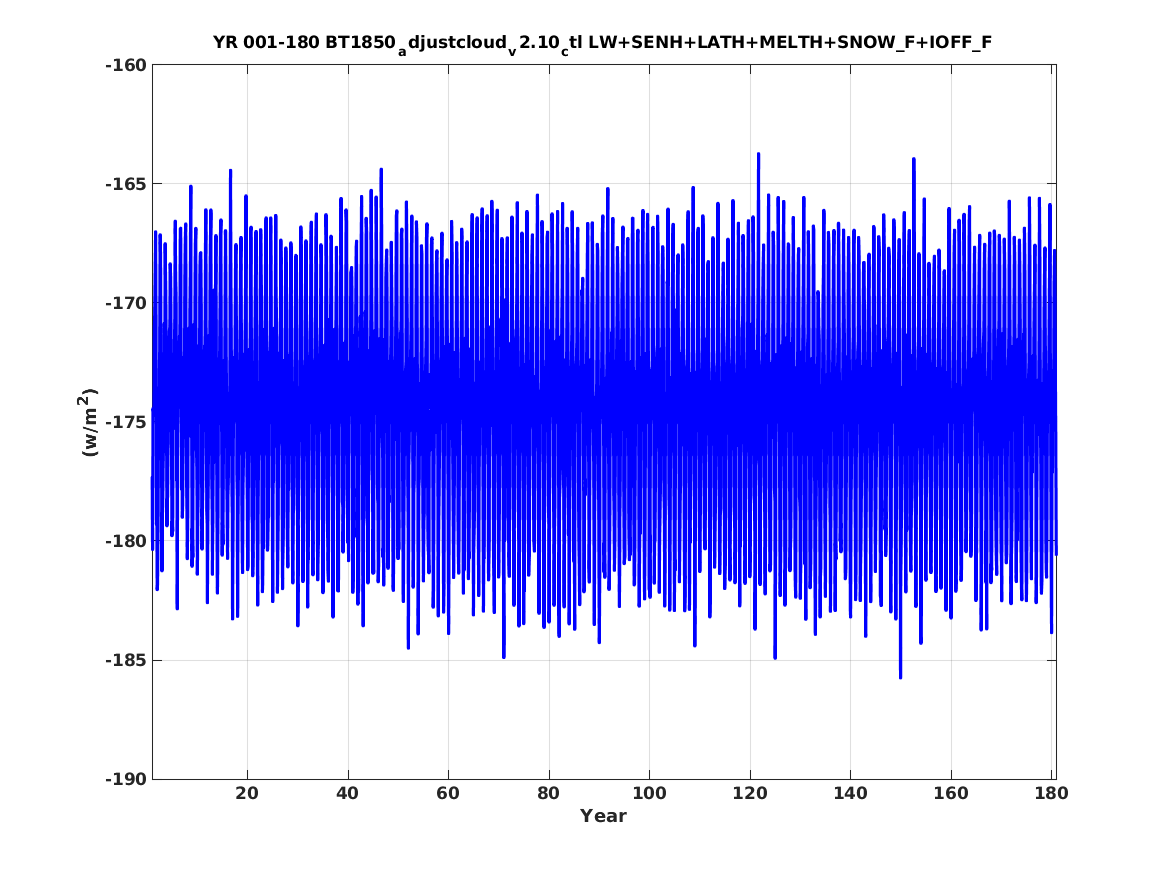Image resolution: width=1167 pixels, height=875 pixels.
Task: Click the y-axis tick label -180
Action: (x=126, y=541)
